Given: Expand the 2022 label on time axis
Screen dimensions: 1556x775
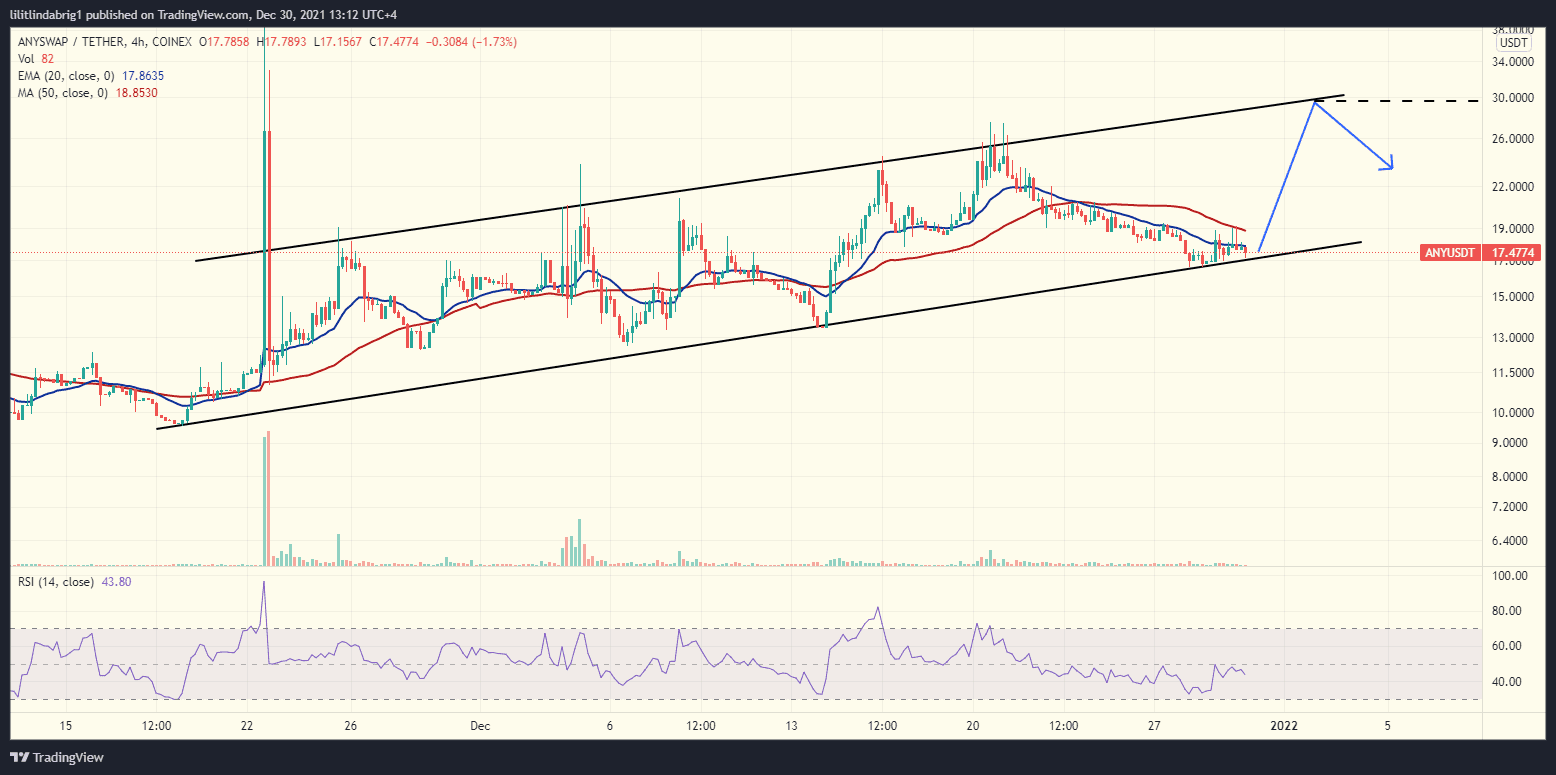Looking at the screenshot, I should click(1283, 727).
